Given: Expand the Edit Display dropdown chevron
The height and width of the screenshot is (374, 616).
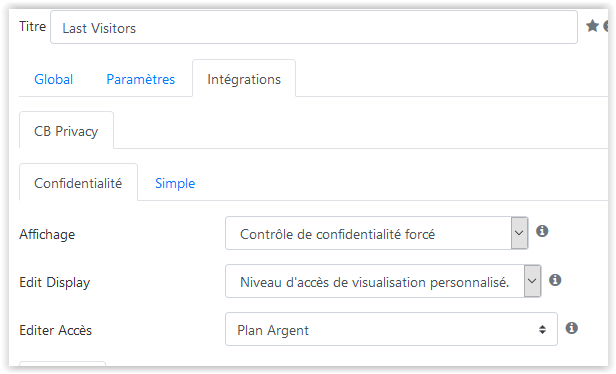Looking at the screenshot, I should pos(532,281).
